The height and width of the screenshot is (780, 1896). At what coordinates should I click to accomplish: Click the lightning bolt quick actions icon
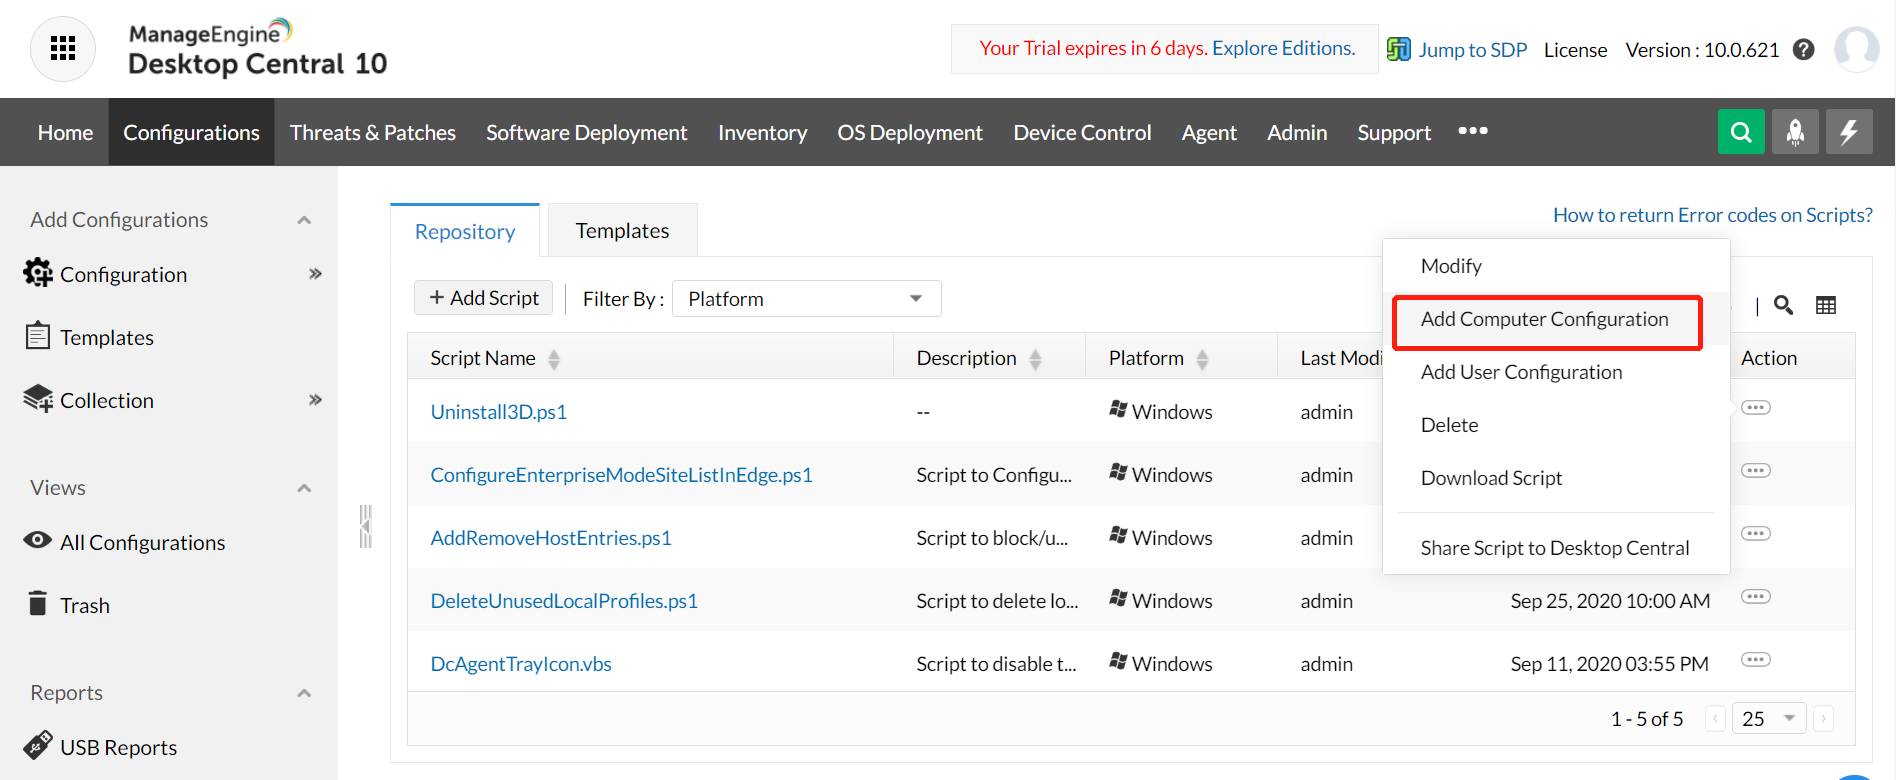click(1849, 132)
